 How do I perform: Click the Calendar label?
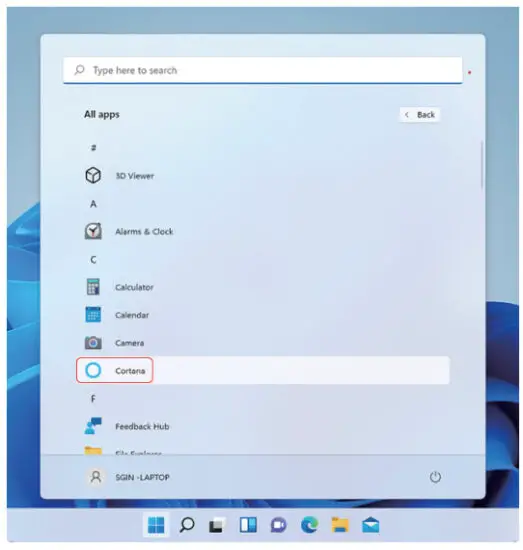click(132, 315)
